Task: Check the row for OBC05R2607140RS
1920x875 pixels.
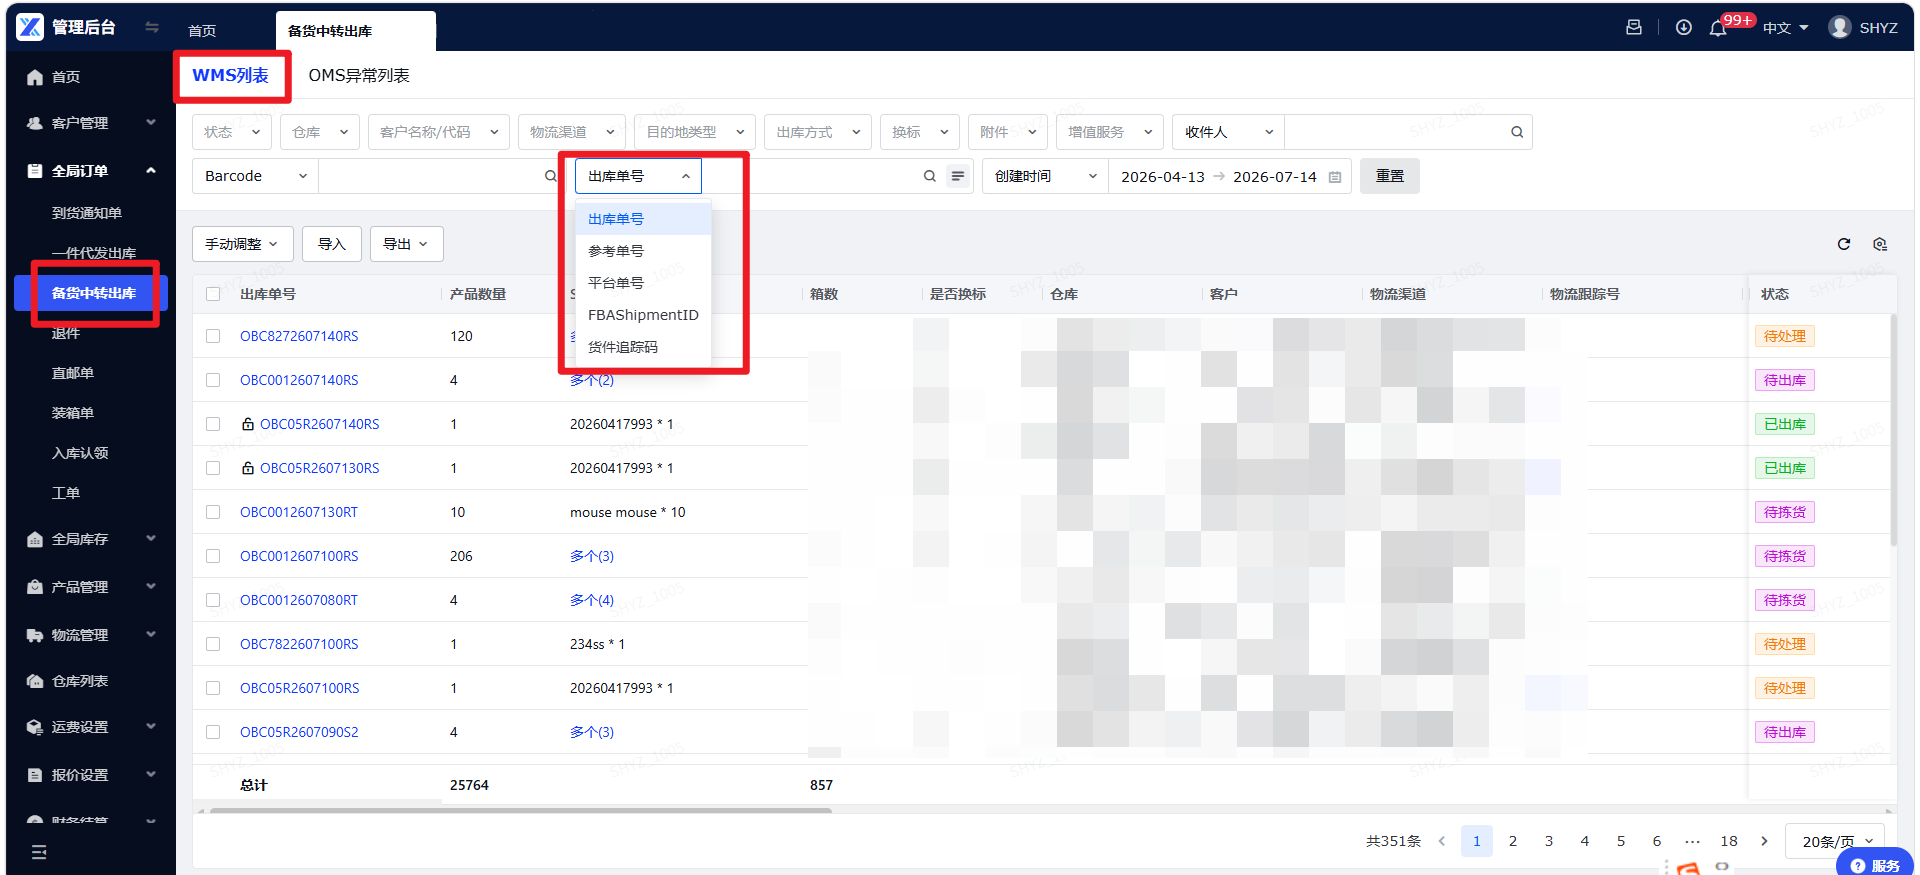Action: coord(213,424)
